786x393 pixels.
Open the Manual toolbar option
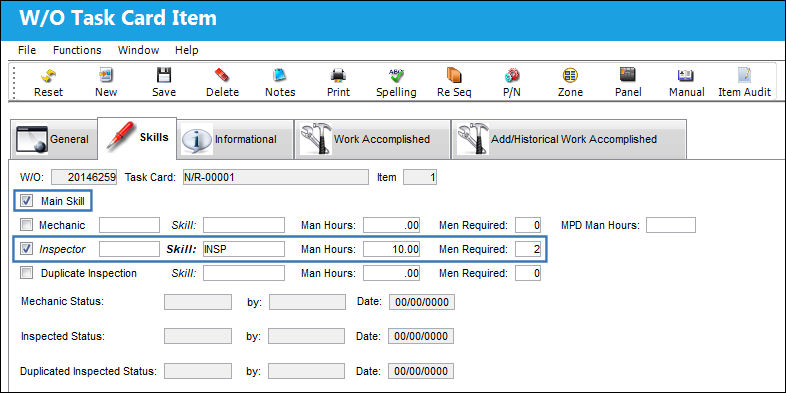pos(686,76)
